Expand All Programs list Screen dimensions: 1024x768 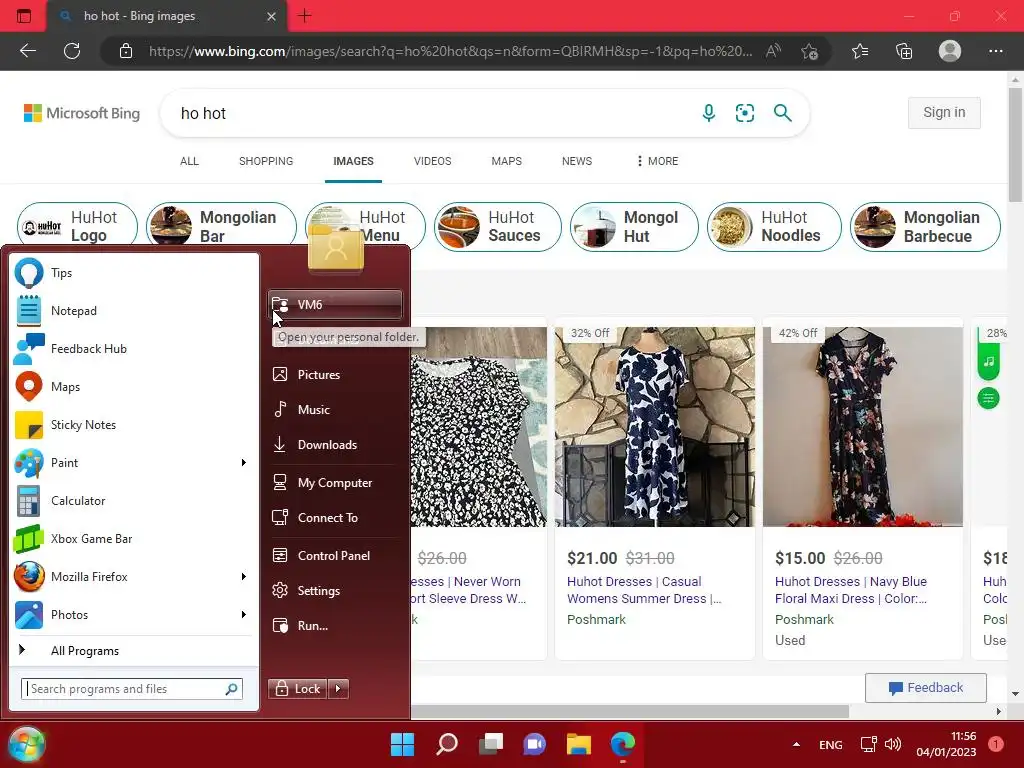pos(133,650)
